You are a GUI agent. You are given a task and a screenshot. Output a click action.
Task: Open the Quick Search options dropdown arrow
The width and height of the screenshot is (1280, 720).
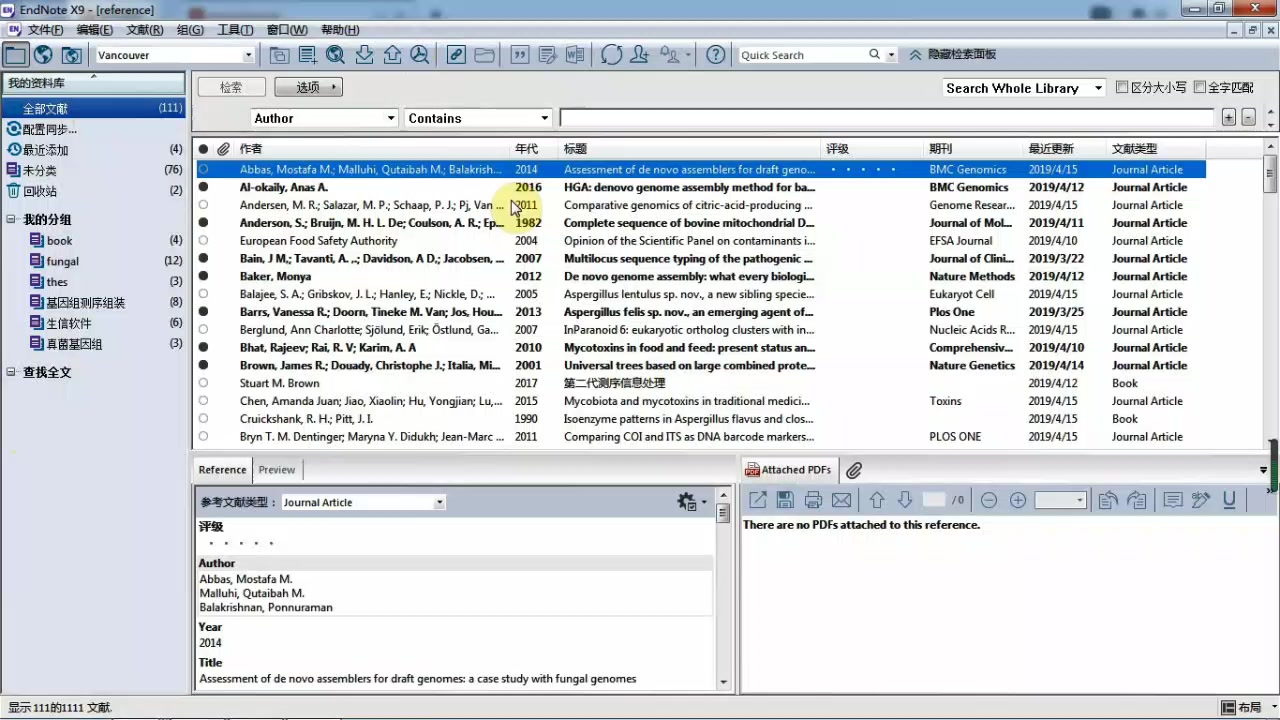coord(891,55)
